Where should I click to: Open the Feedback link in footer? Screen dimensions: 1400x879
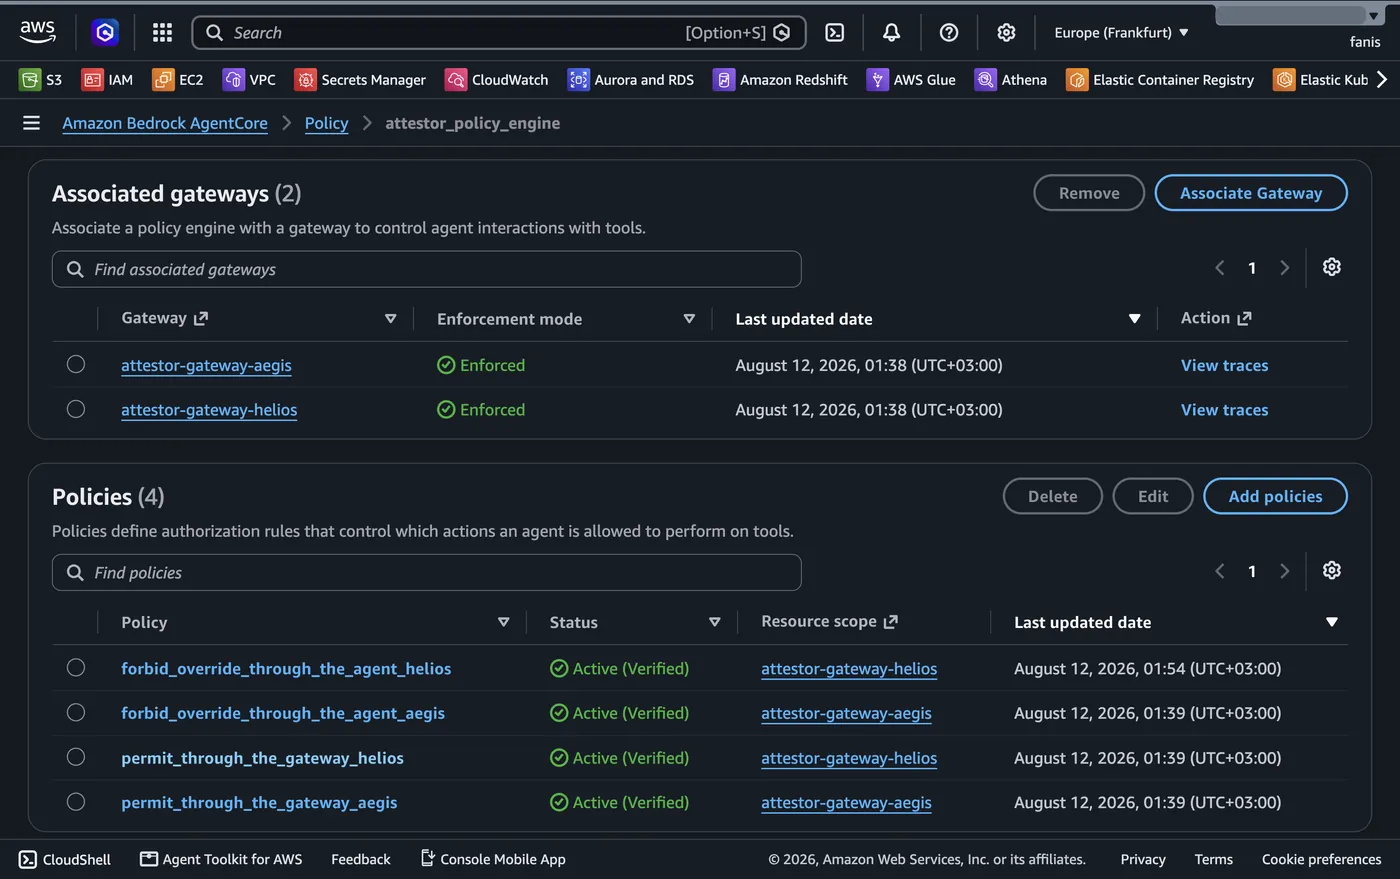coord(361,859)
